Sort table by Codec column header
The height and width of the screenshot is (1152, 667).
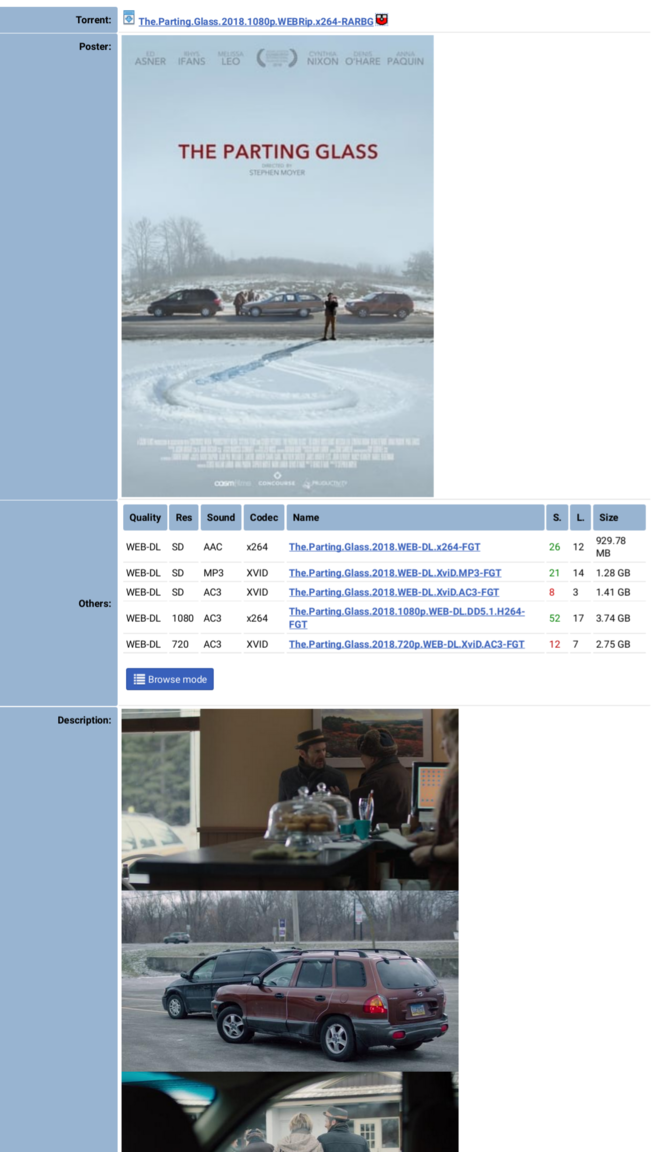pyautogui.click(x=264, y=517)
